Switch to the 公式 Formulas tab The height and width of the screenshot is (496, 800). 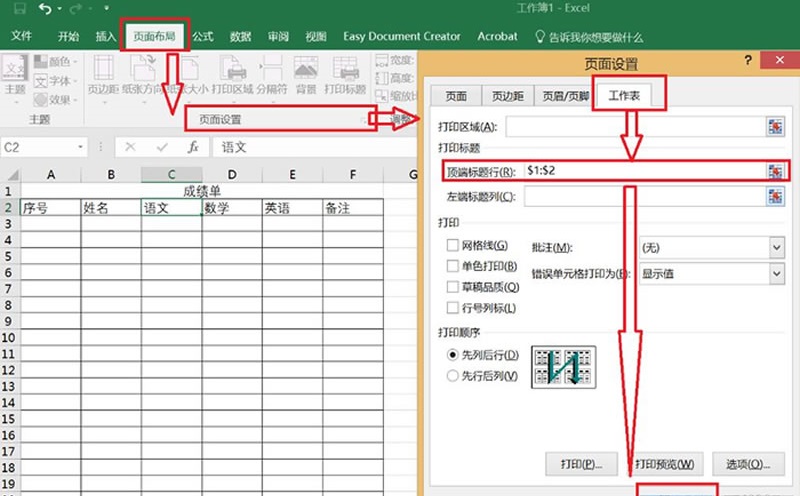pyautogui.click(x=203, y=36)
